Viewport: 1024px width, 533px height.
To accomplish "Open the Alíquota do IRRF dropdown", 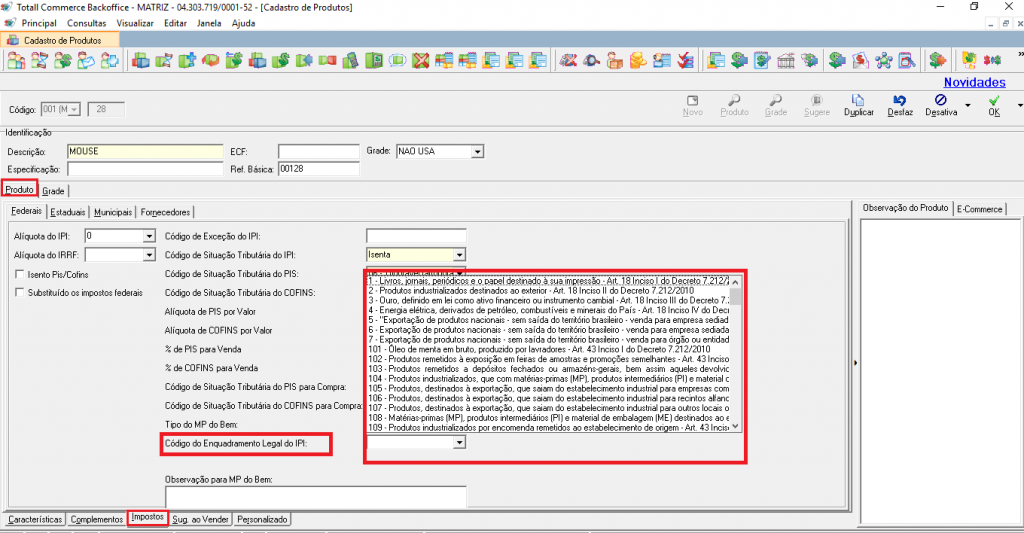I will point(149,255).
